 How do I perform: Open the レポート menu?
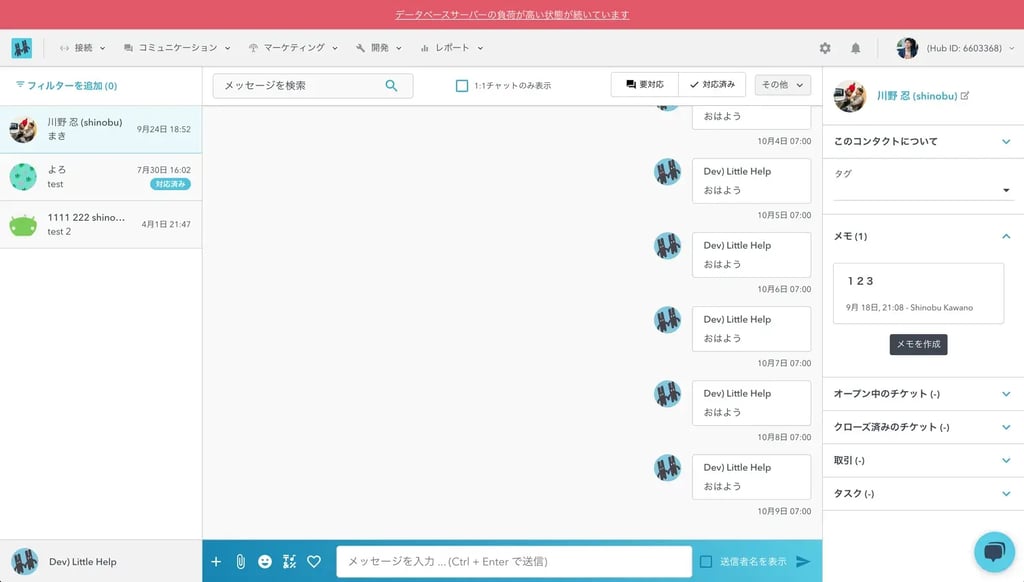click(451, 47)
